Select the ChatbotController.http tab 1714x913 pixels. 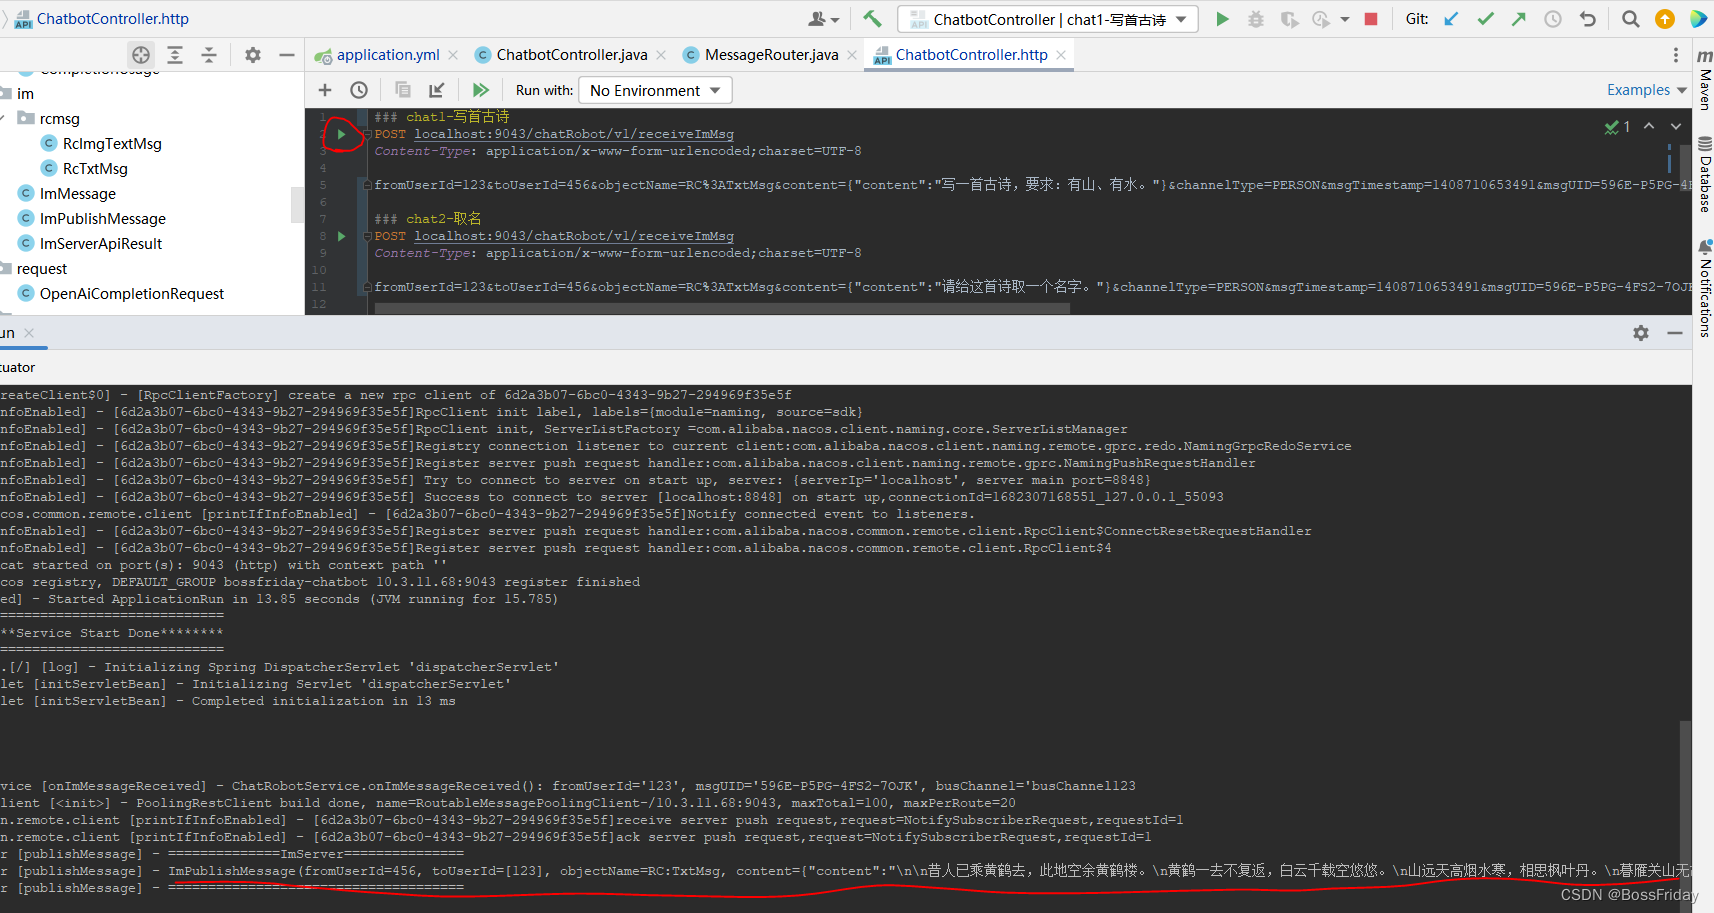coord(971,55)
